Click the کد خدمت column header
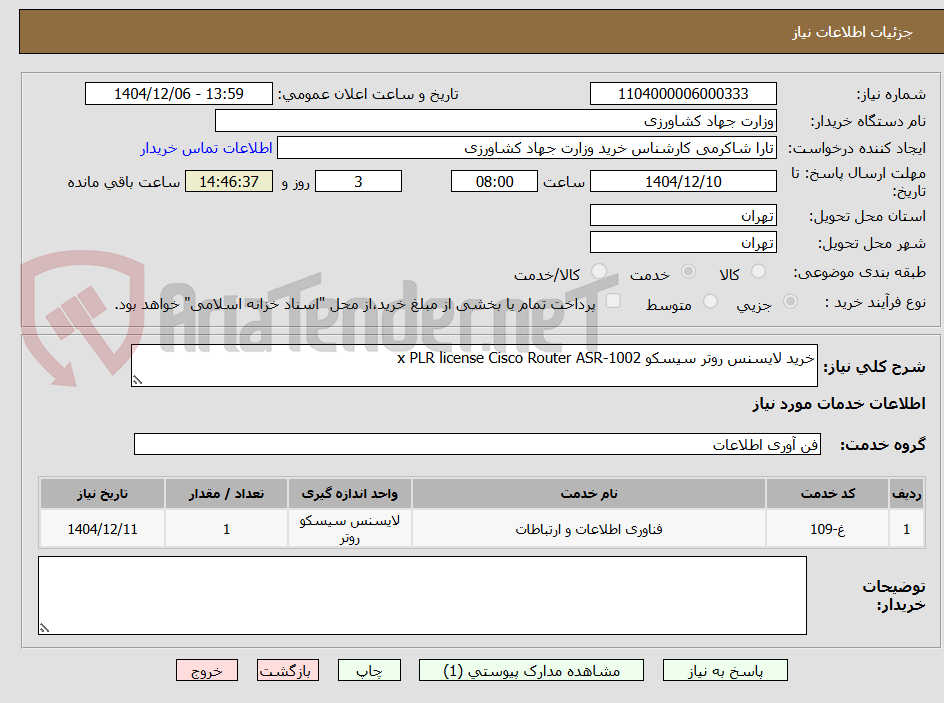The height and width of the screenshot is (703, 944). coord(828,494)
